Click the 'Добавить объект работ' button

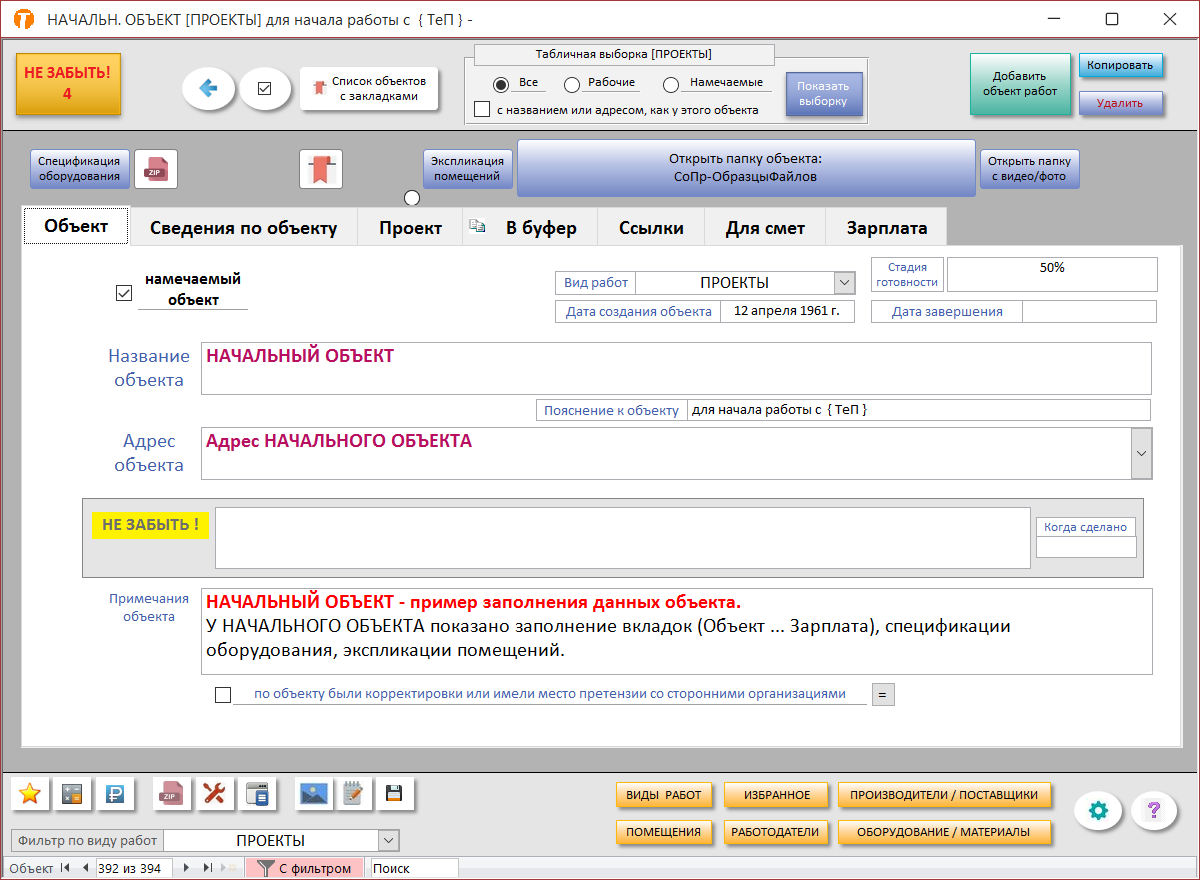coord(1019,84)
